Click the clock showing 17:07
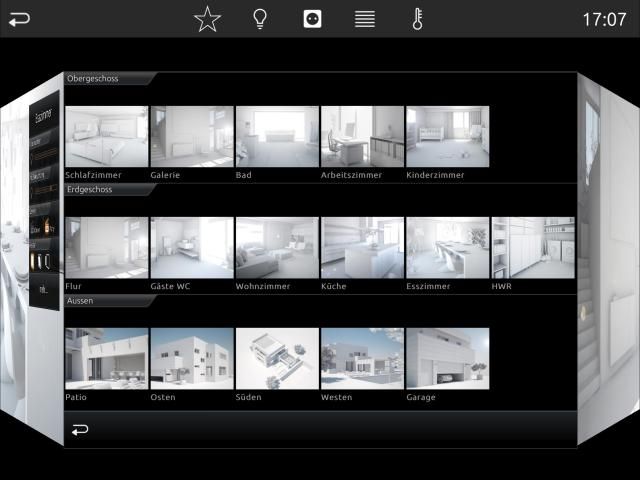 click(604, 19)
